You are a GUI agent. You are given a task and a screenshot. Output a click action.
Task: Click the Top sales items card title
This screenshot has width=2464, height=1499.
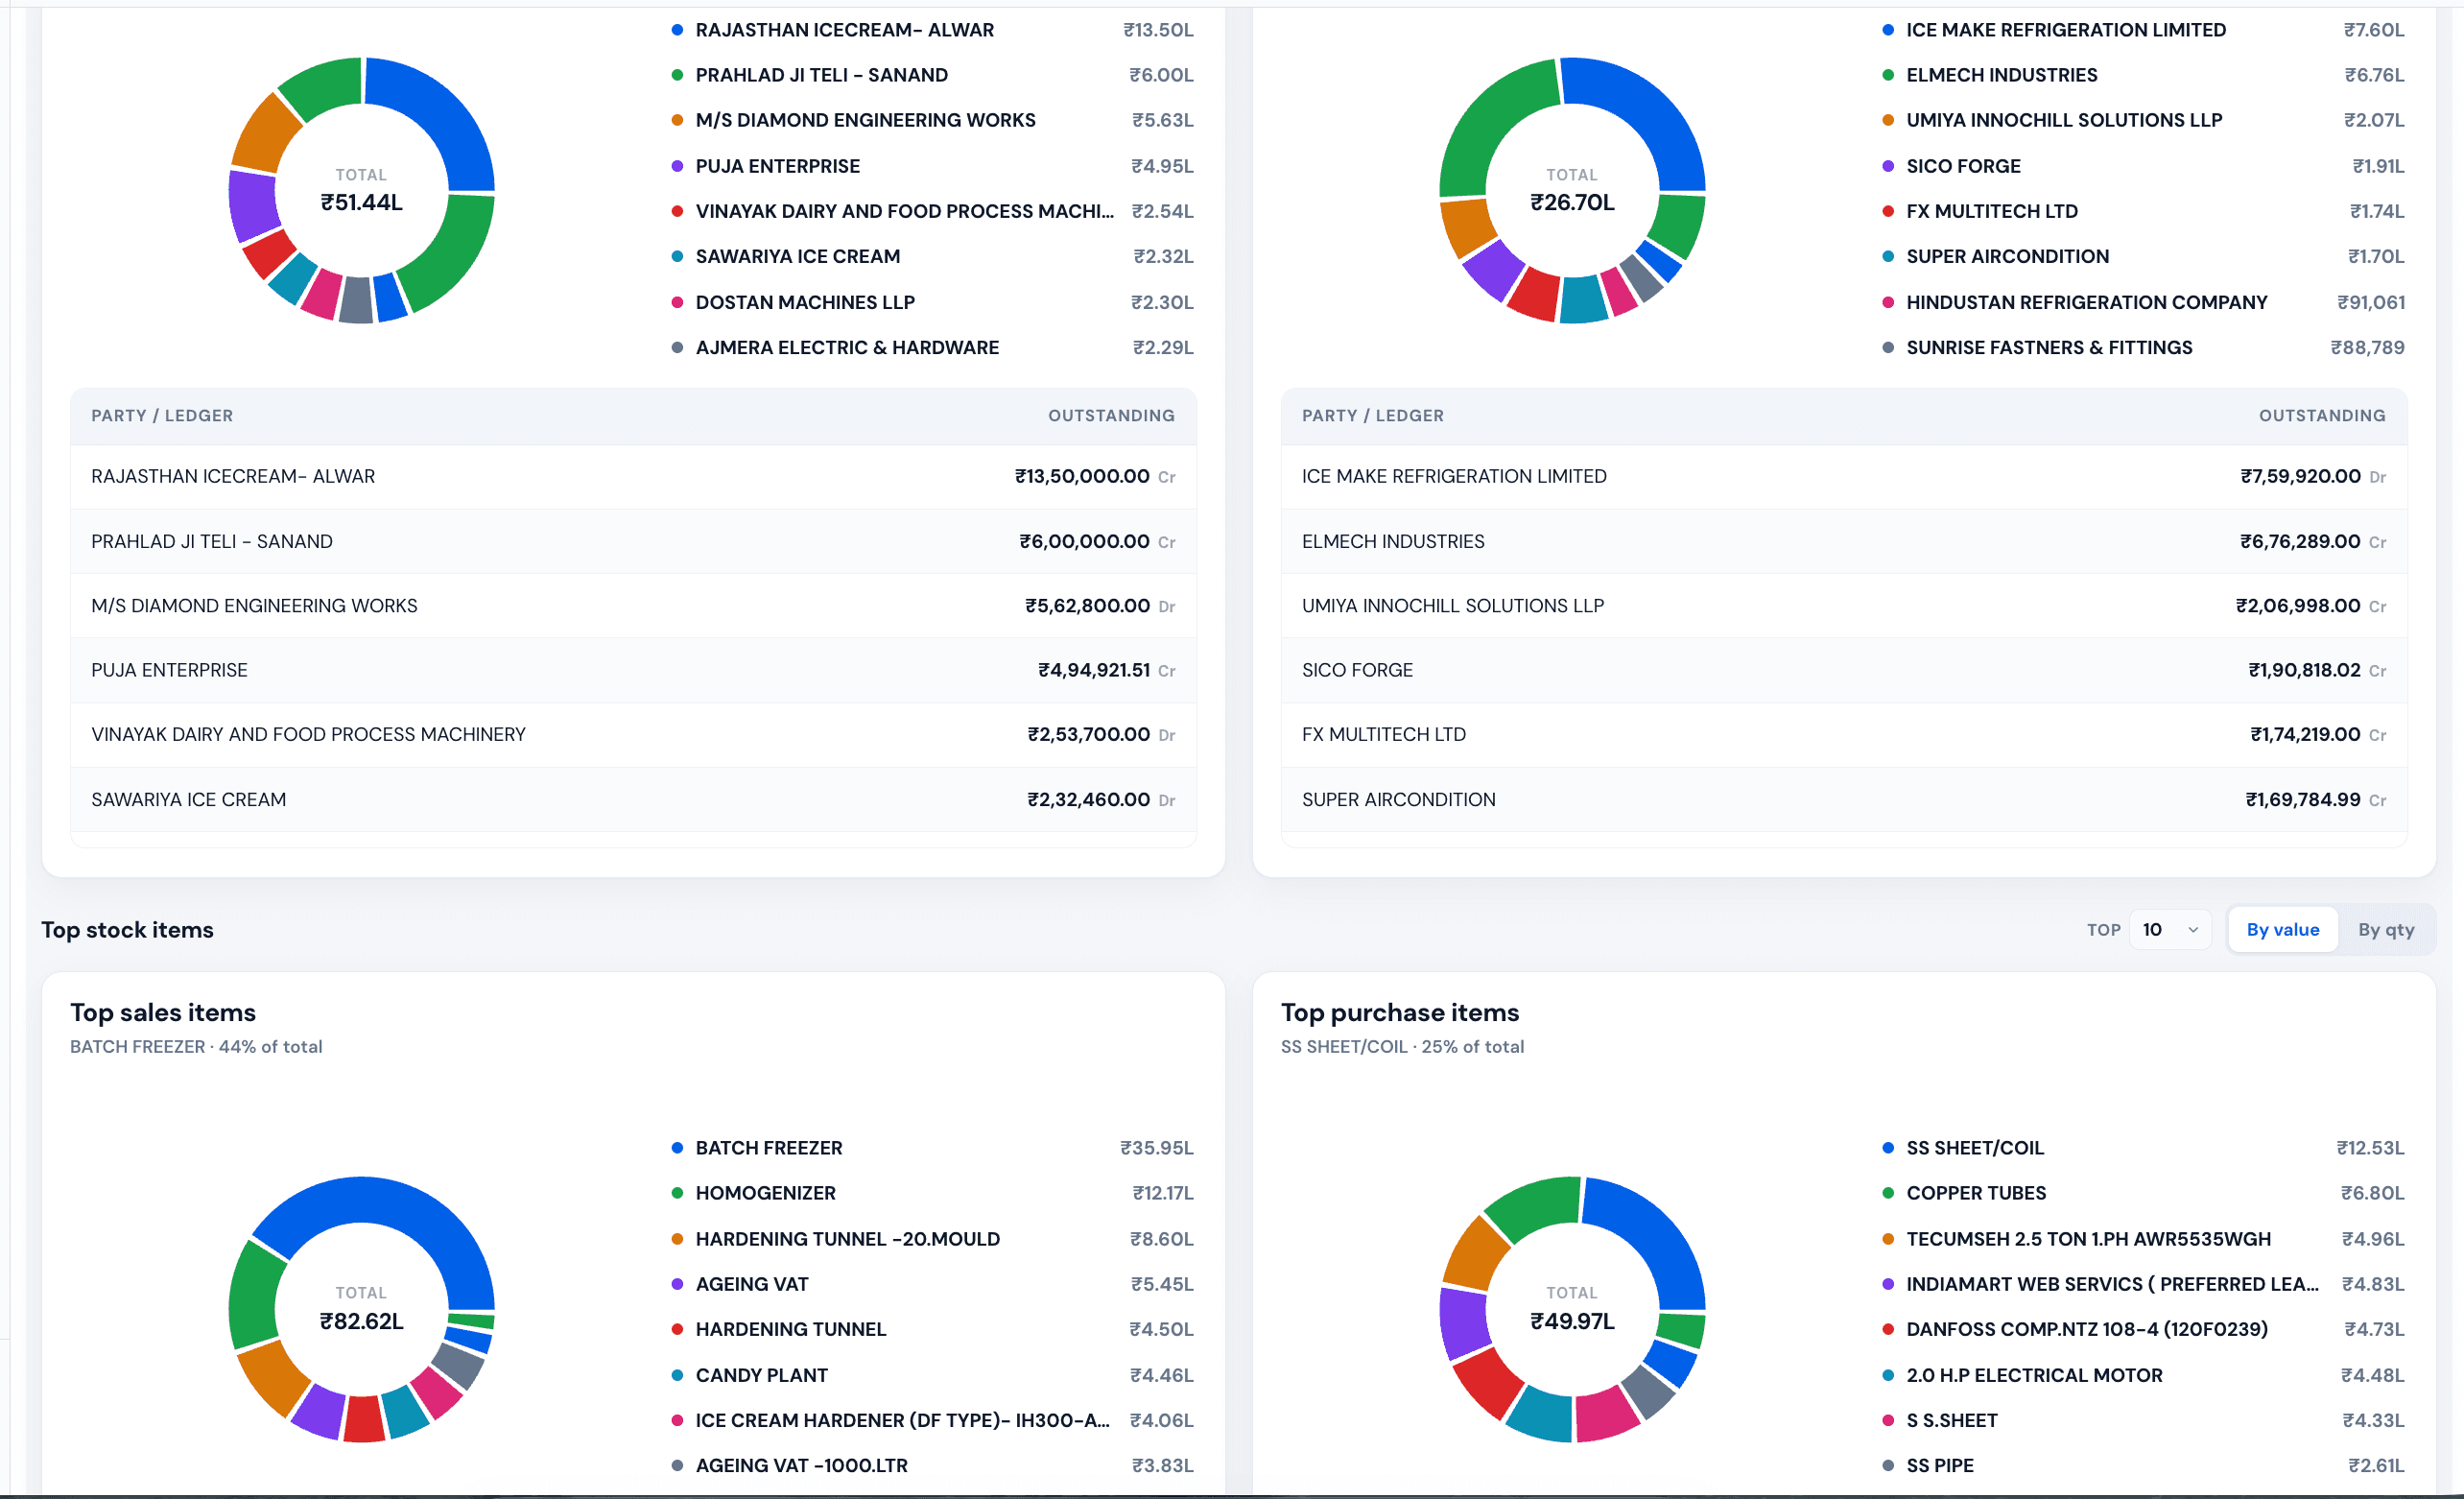click(x=163, y=1012)
